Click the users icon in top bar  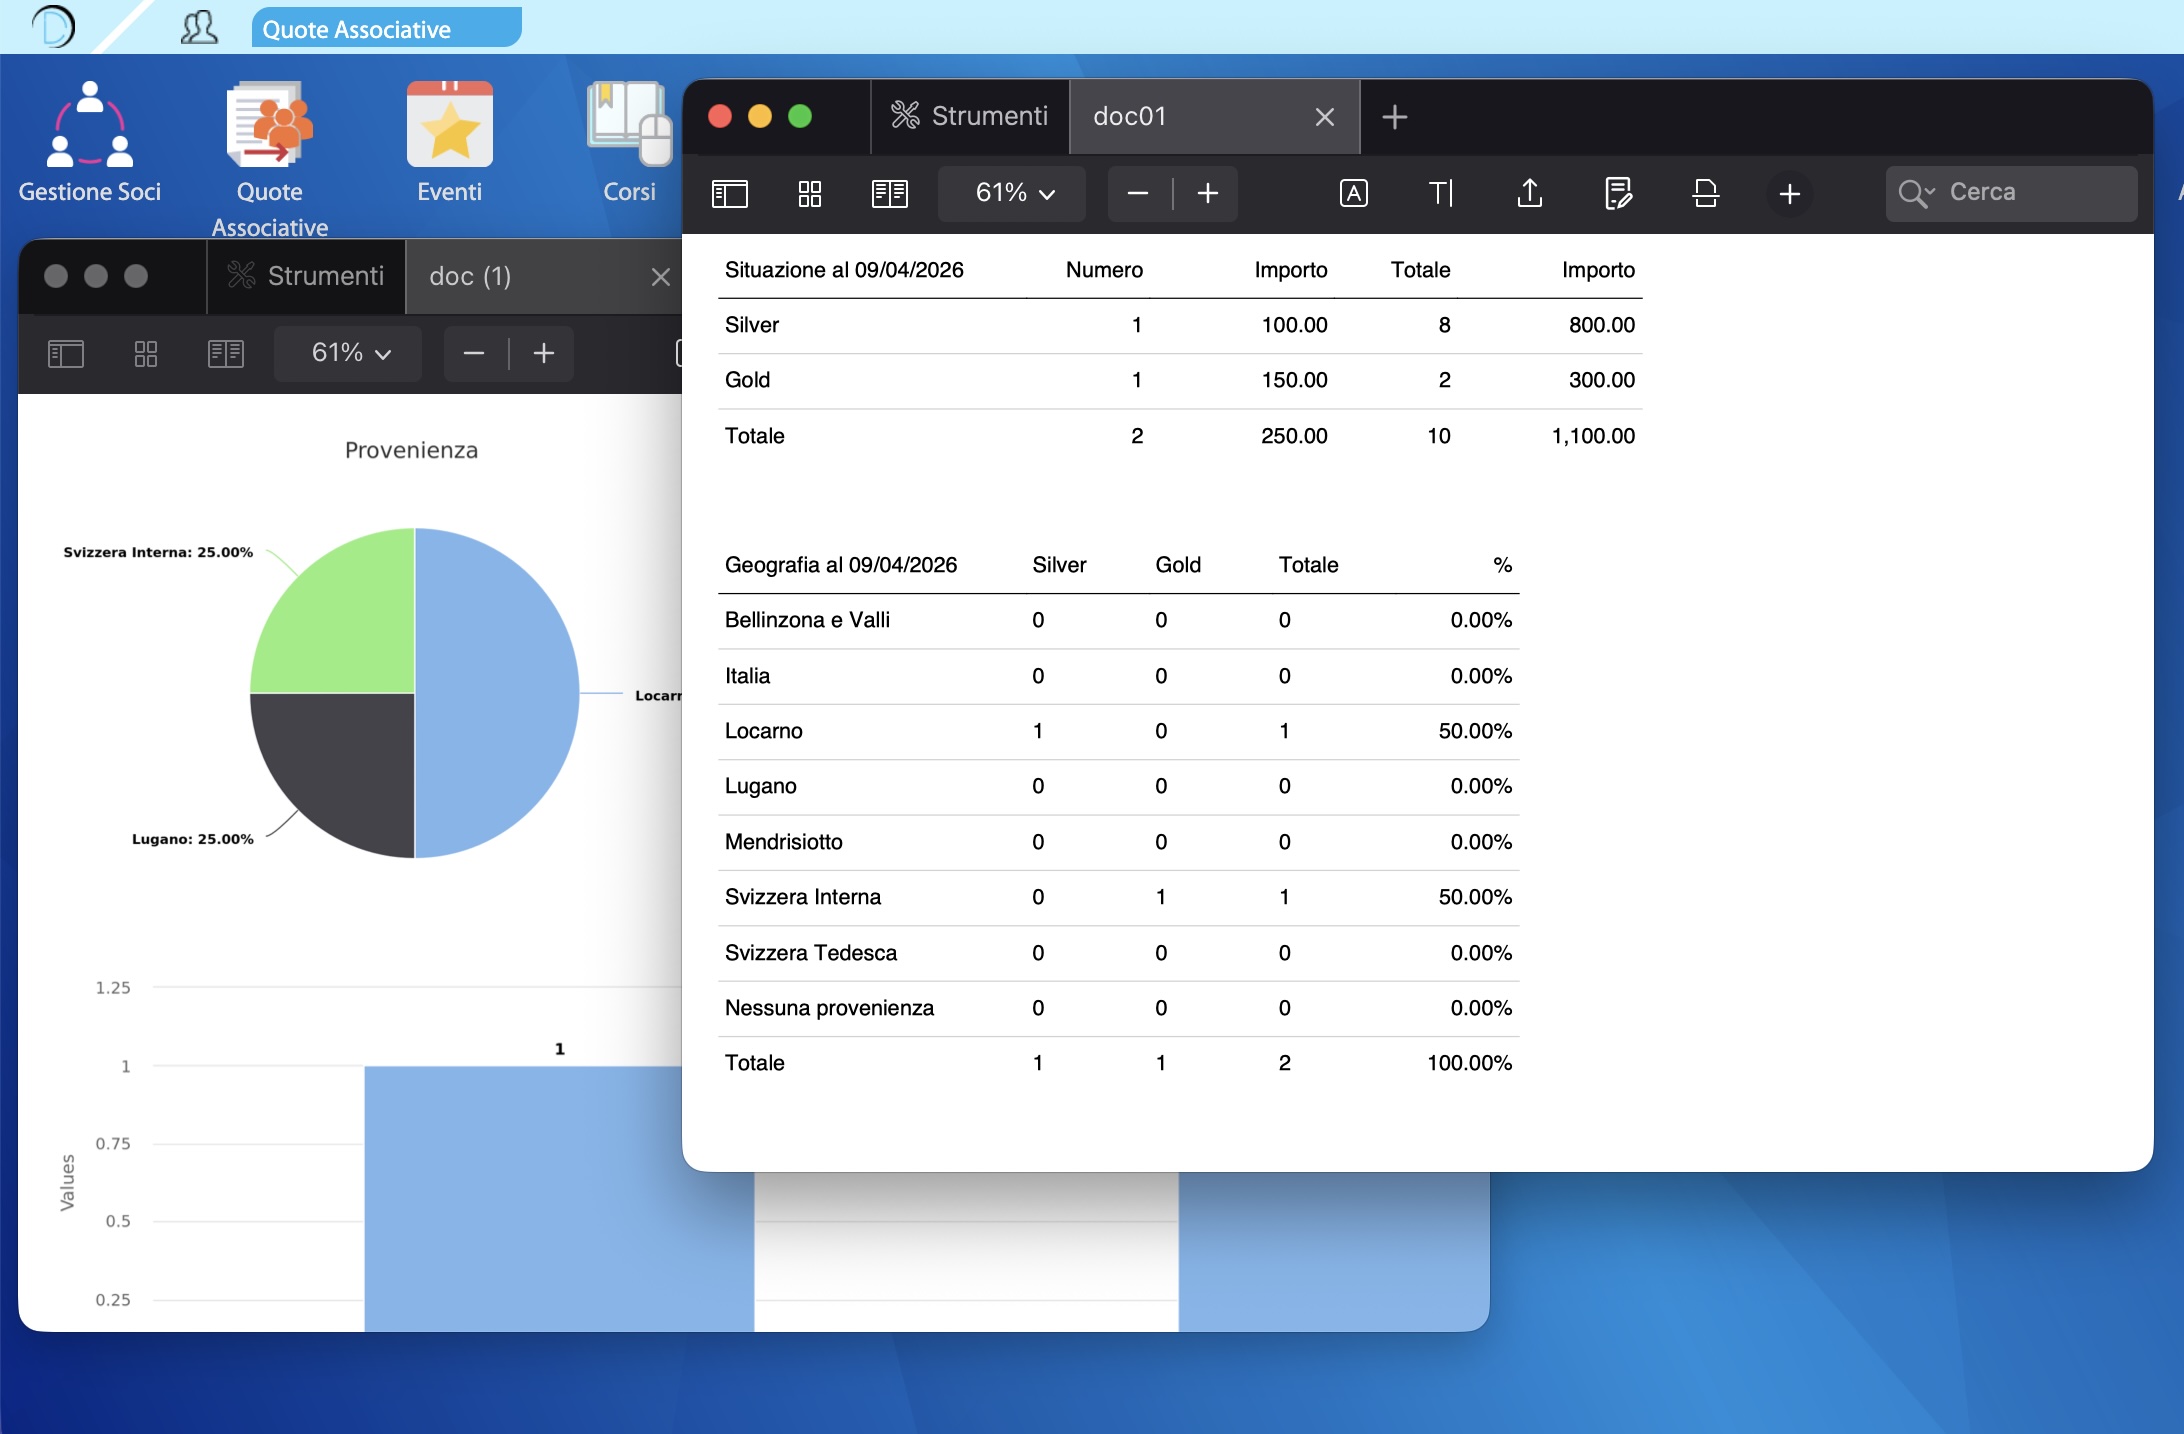(199, 27)
